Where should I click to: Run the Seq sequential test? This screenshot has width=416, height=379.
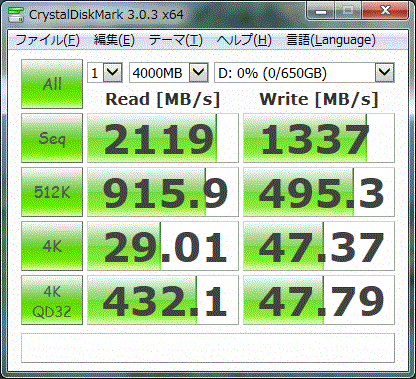tap(52, 138)
